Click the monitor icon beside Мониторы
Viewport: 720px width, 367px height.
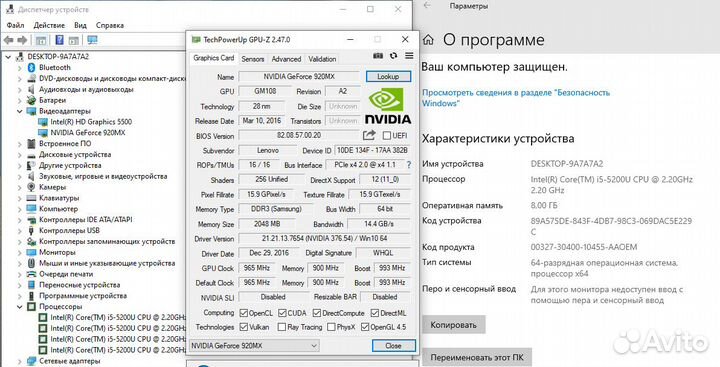[x=31, y=252]
